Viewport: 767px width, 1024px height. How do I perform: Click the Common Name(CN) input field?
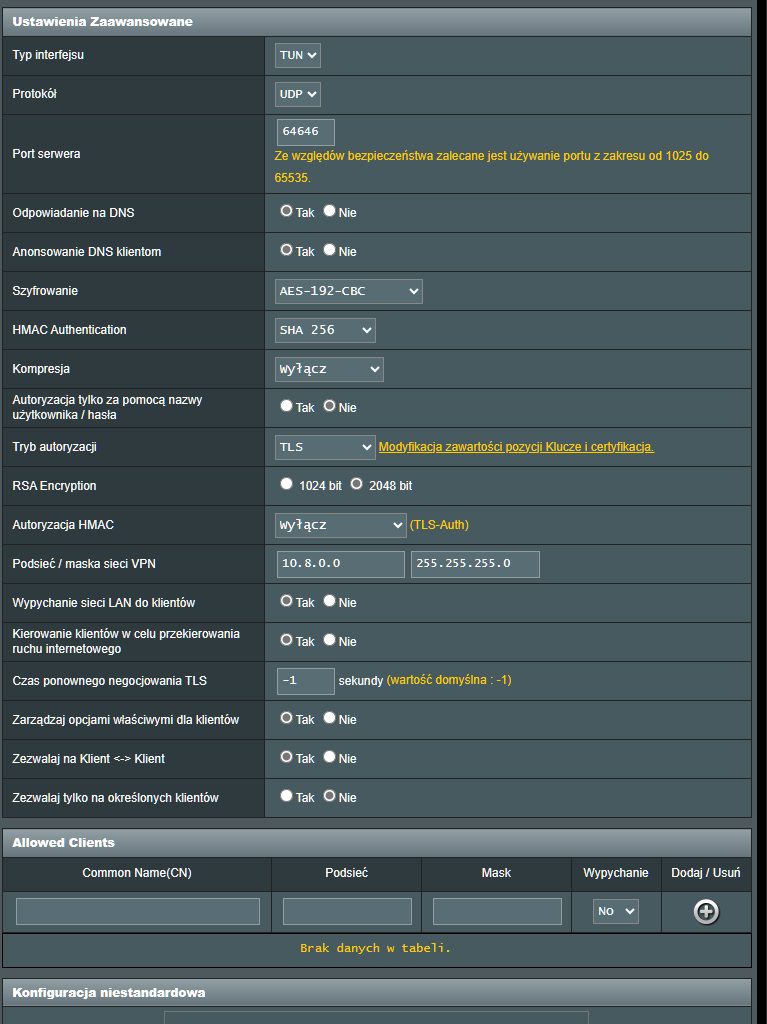[x=138, y=911]
